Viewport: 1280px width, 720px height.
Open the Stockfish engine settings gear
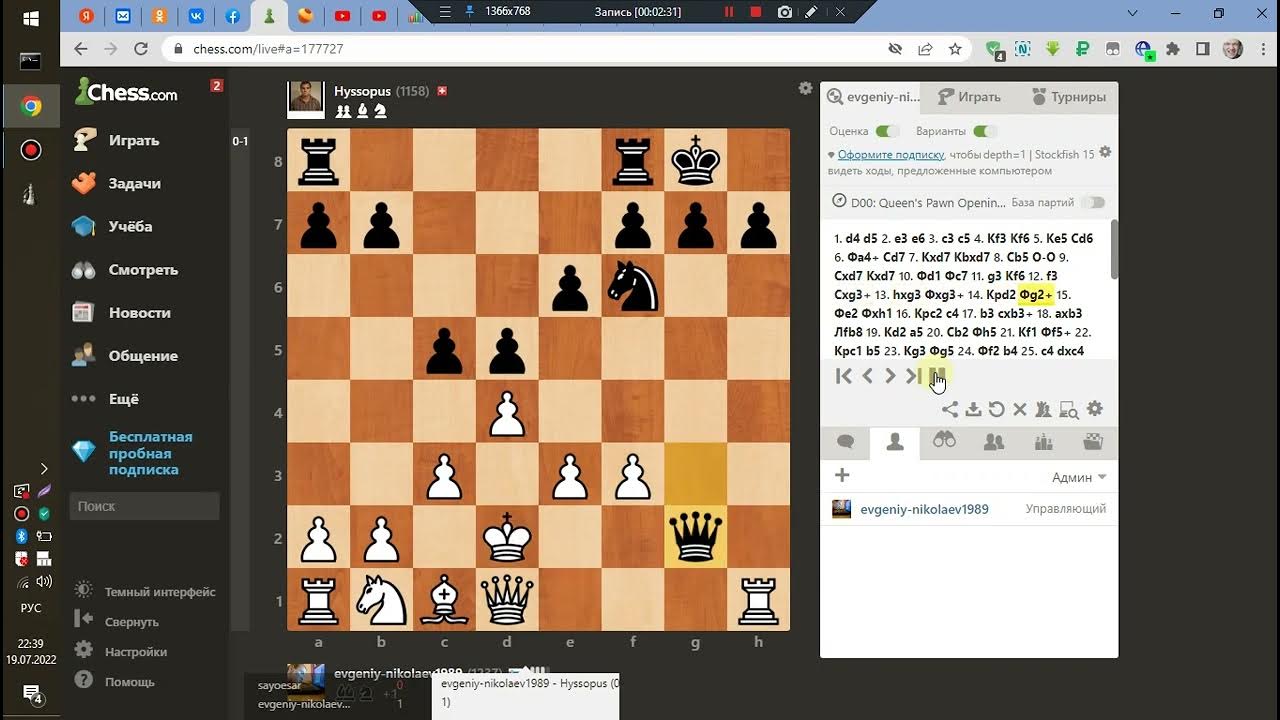pyautogui.click(x=1105, y=152)
